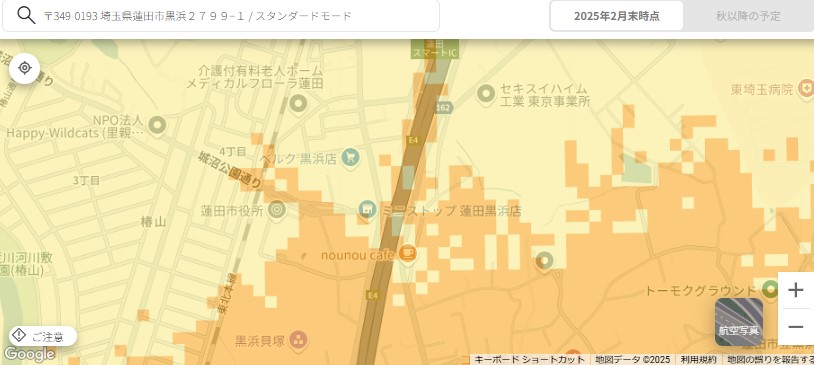The image size is (814, 365).
Task: Center map with current location button
Action: click(24, 68)
